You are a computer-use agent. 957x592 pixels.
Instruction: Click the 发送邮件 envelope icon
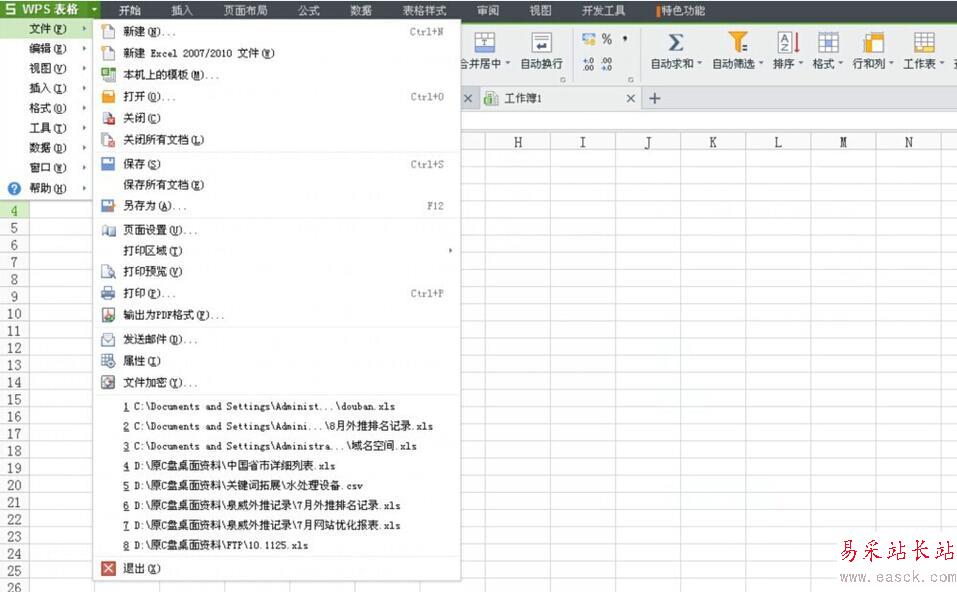tap(108, 339)
